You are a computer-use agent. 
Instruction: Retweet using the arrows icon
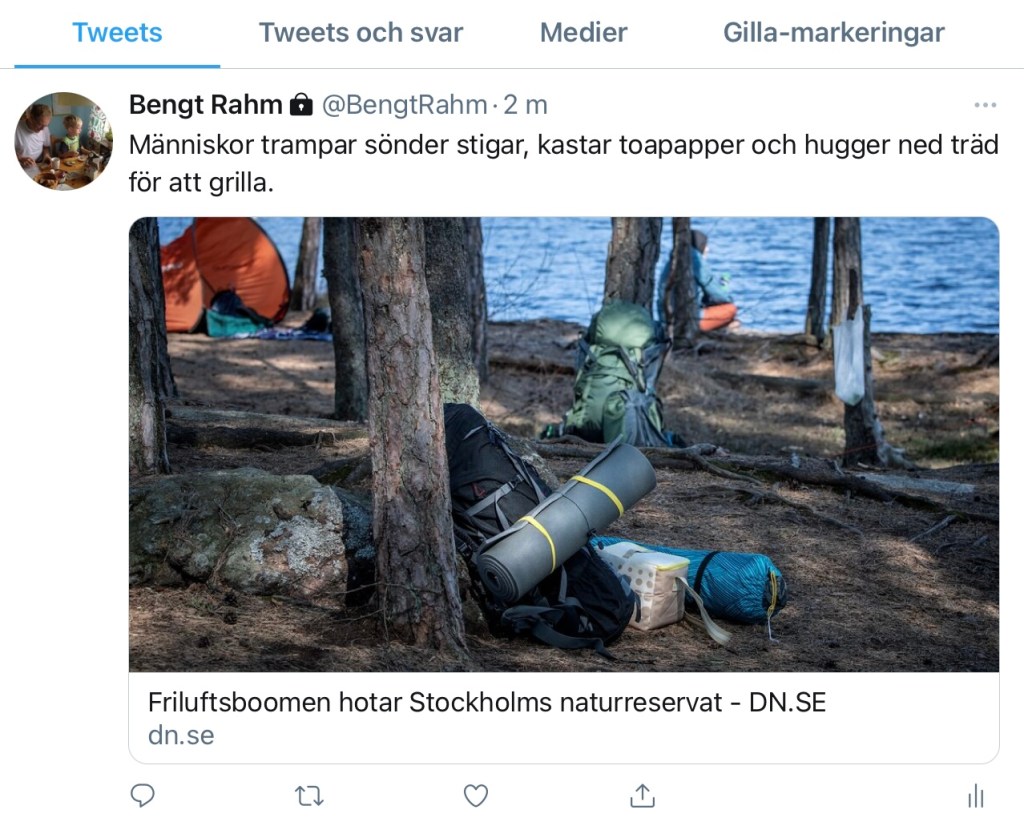[x=309, y=796]
